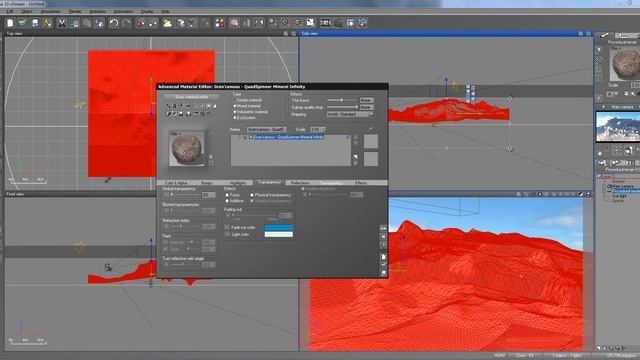Enable the Additive transparency effect
Screen dimensions: 640x360
tap(234, 201)
